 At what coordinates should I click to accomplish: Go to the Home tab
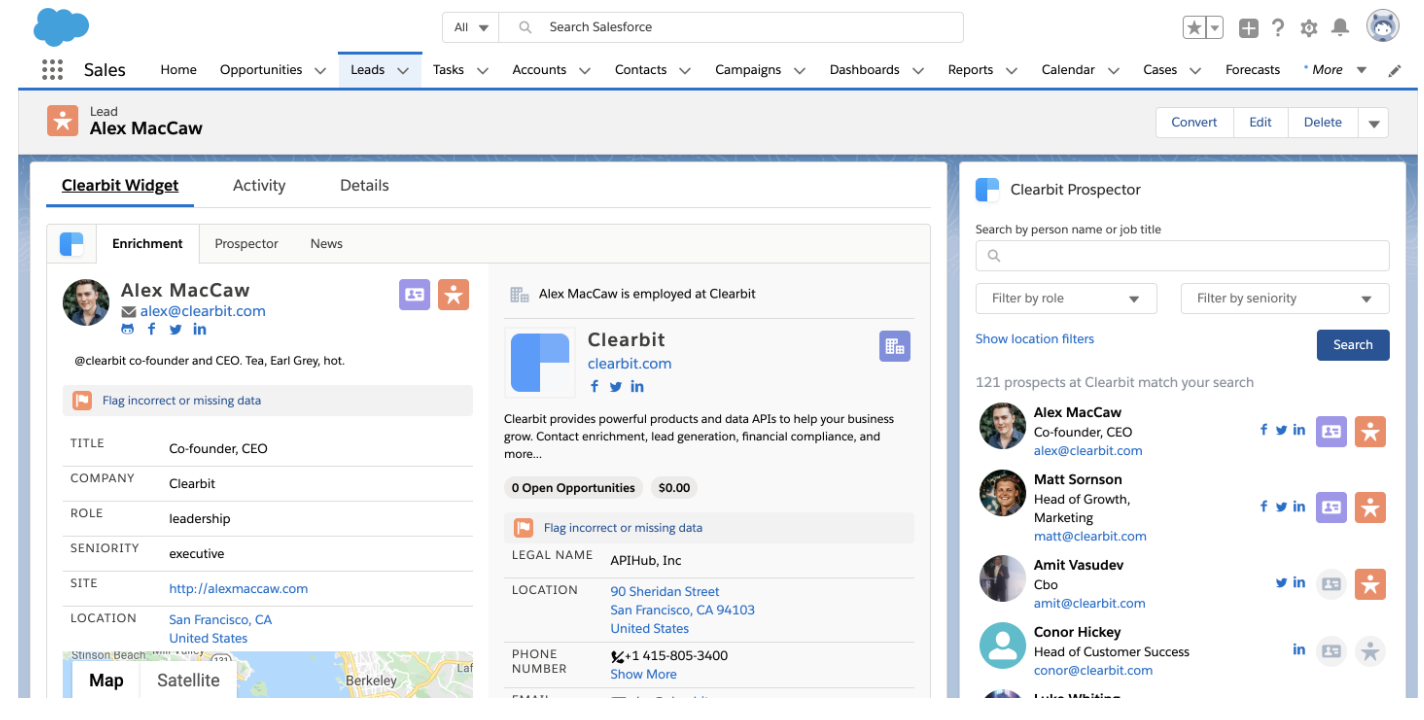pyautogui.click(x=178, y=70)
